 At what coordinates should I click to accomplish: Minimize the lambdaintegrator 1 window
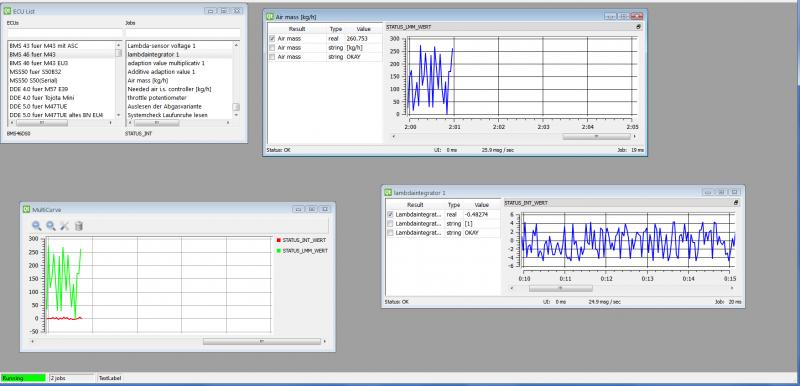707,192
